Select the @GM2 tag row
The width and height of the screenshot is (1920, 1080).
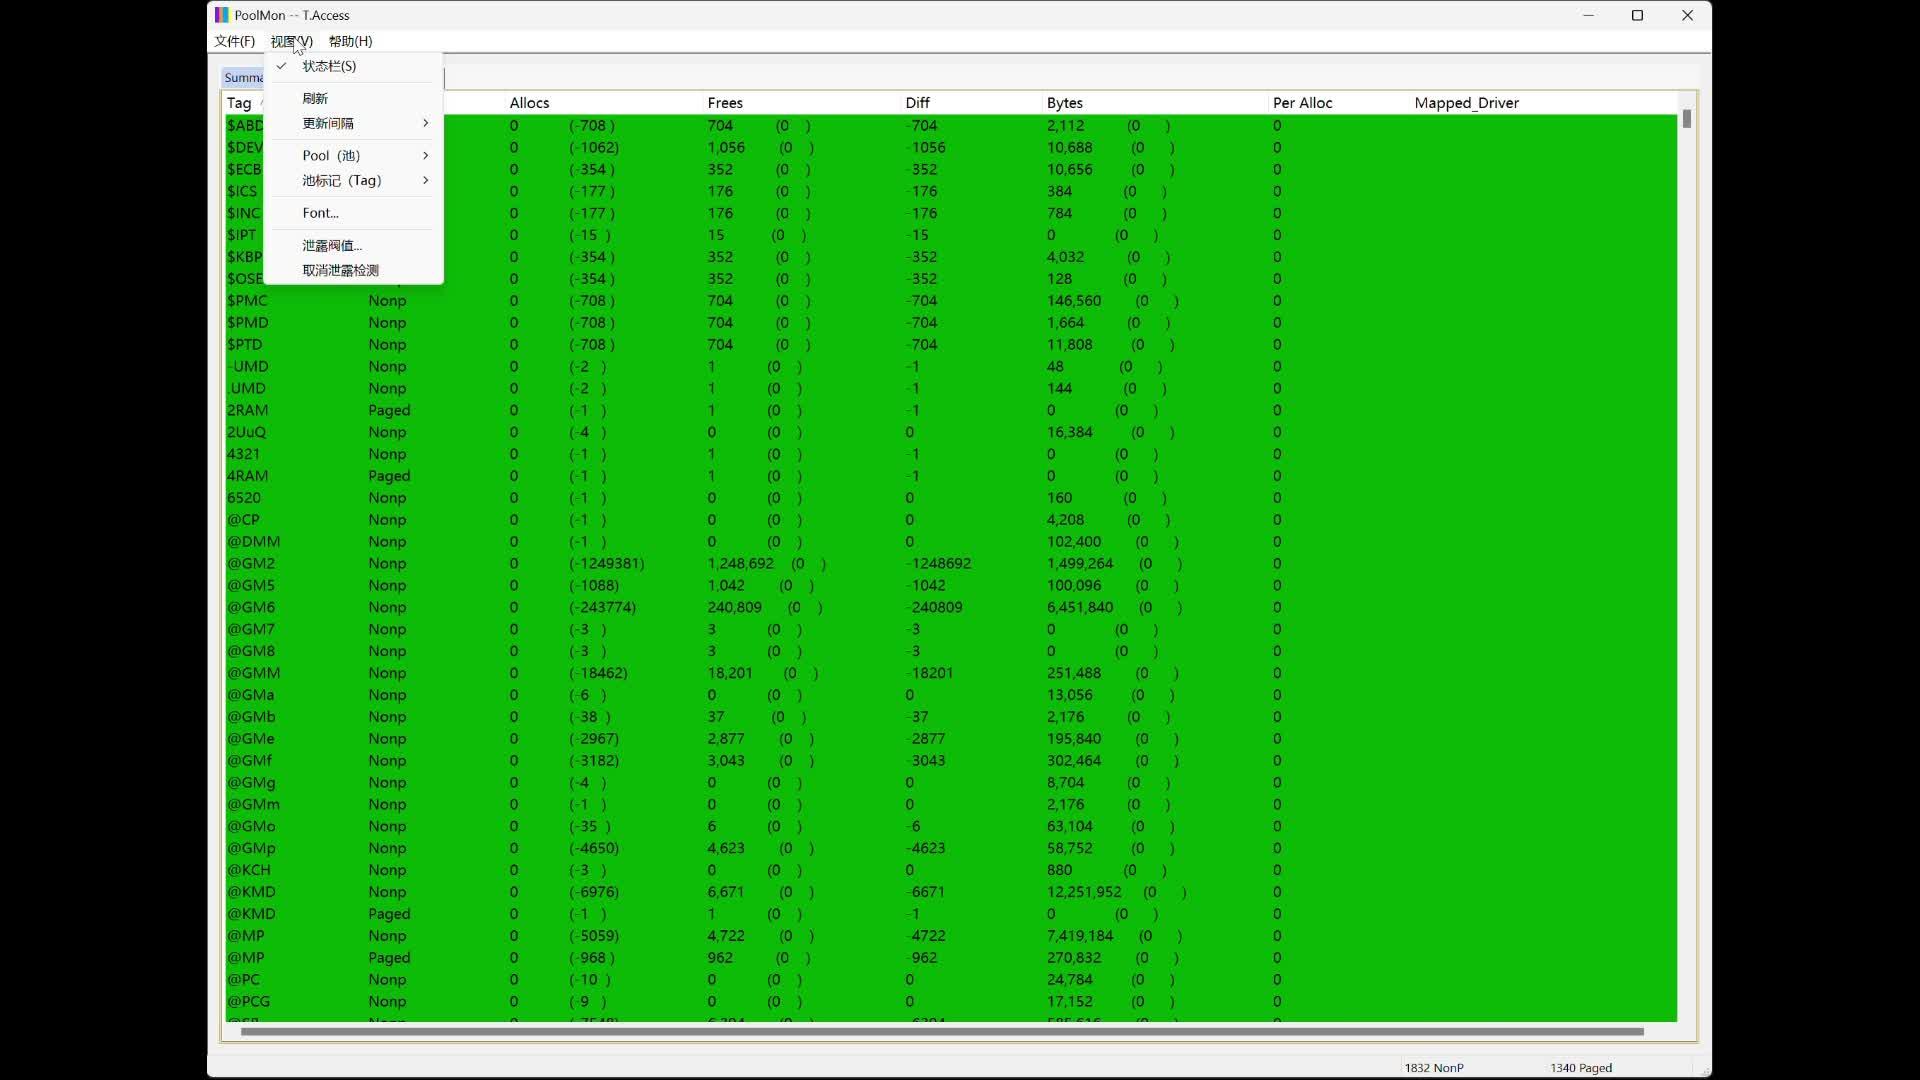click(x=950, y=564)
